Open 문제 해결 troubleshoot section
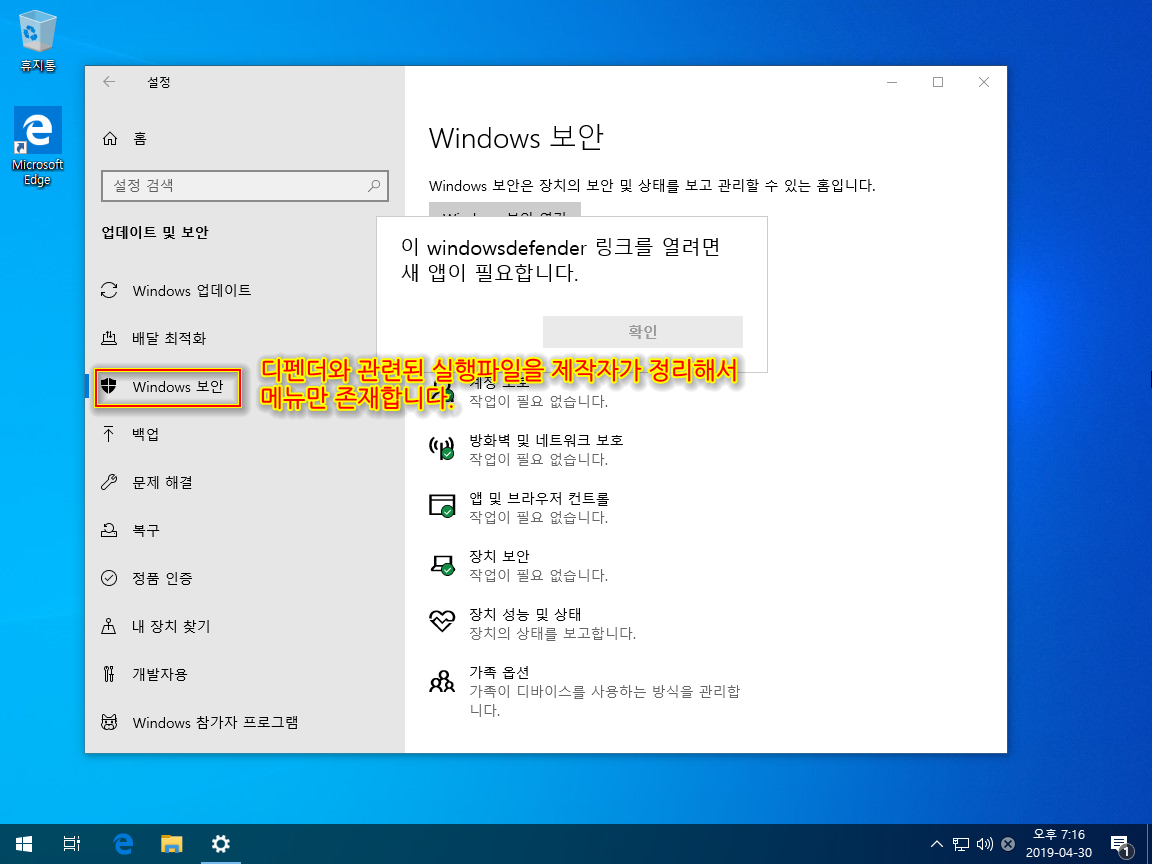Screen dimensions: 1152x864 (x=245, y=482)
